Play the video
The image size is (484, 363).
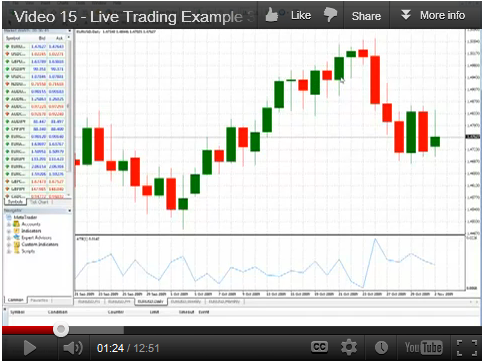click(x=29, y=348)
